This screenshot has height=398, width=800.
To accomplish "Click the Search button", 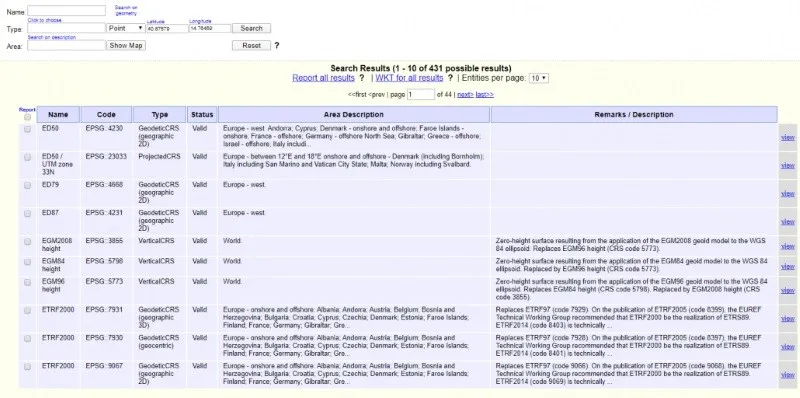I will [x=251, y=28].
